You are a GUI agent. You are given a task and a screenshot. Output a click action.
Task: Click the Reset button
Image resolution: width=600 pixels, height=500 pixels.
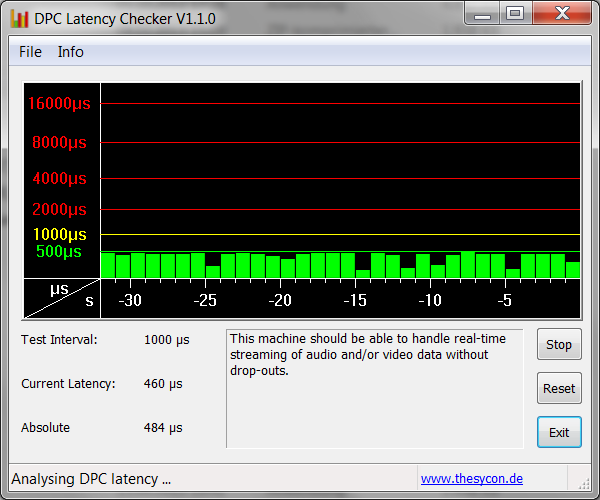[559, 388]
